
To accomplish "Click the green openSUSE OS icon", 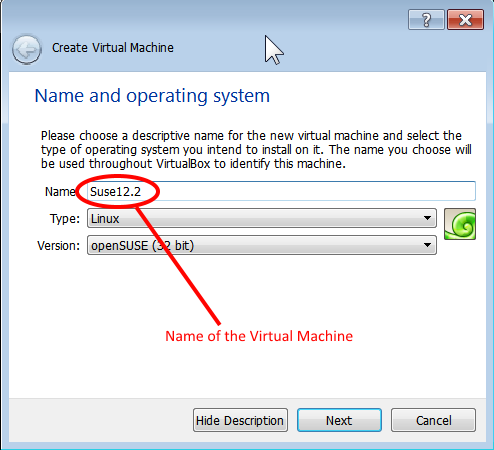I will [x=460, y=224].
